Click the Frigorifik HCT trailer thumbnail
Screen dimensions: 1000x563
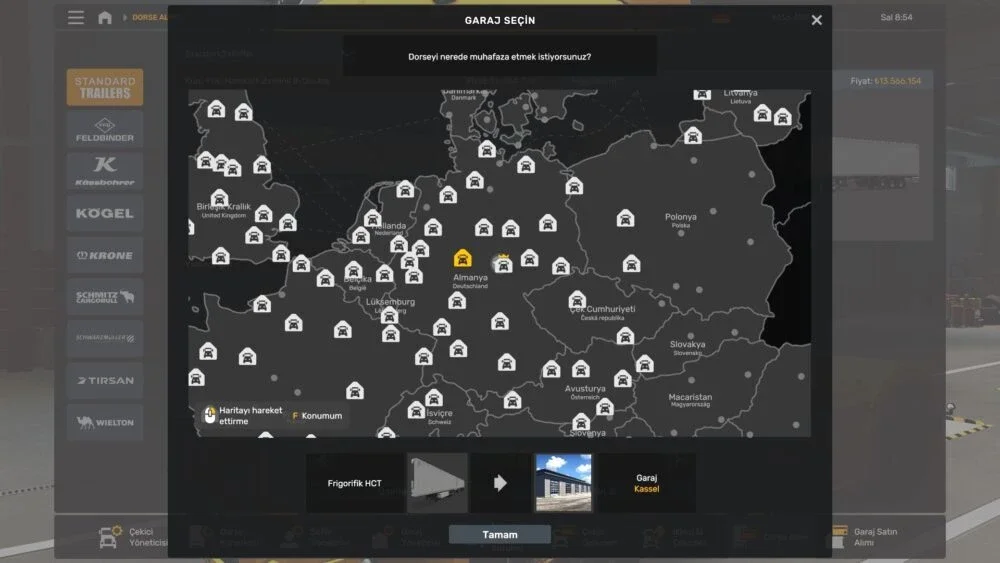(x=438, y=483)
